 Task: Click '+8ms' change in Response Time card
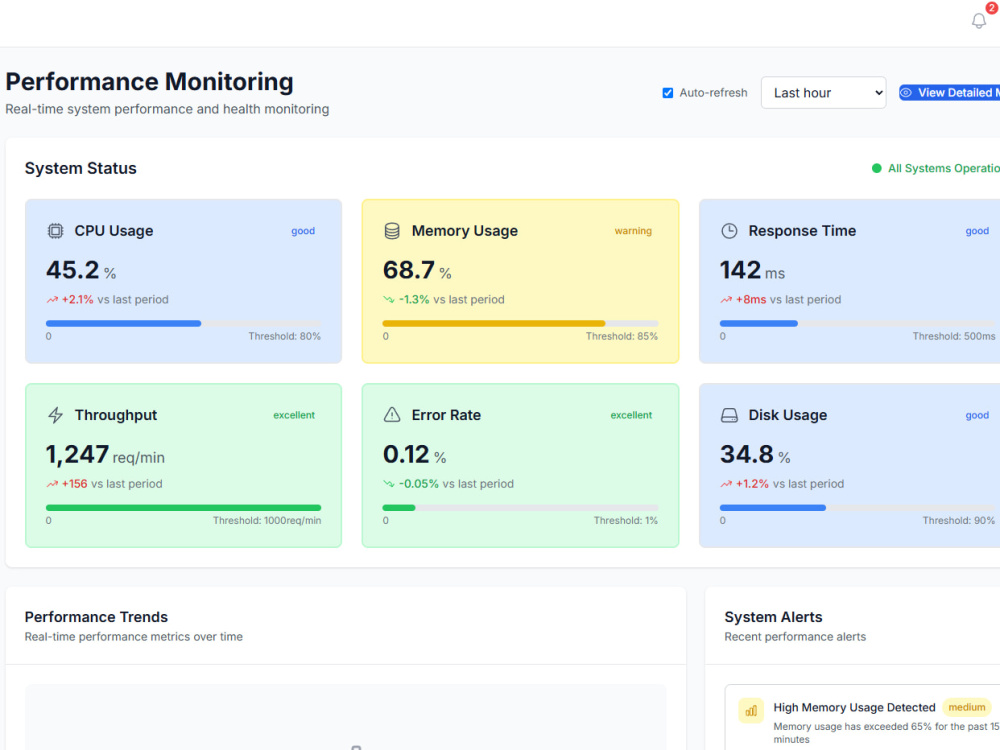pyautogui.click(x=751, y=300)
